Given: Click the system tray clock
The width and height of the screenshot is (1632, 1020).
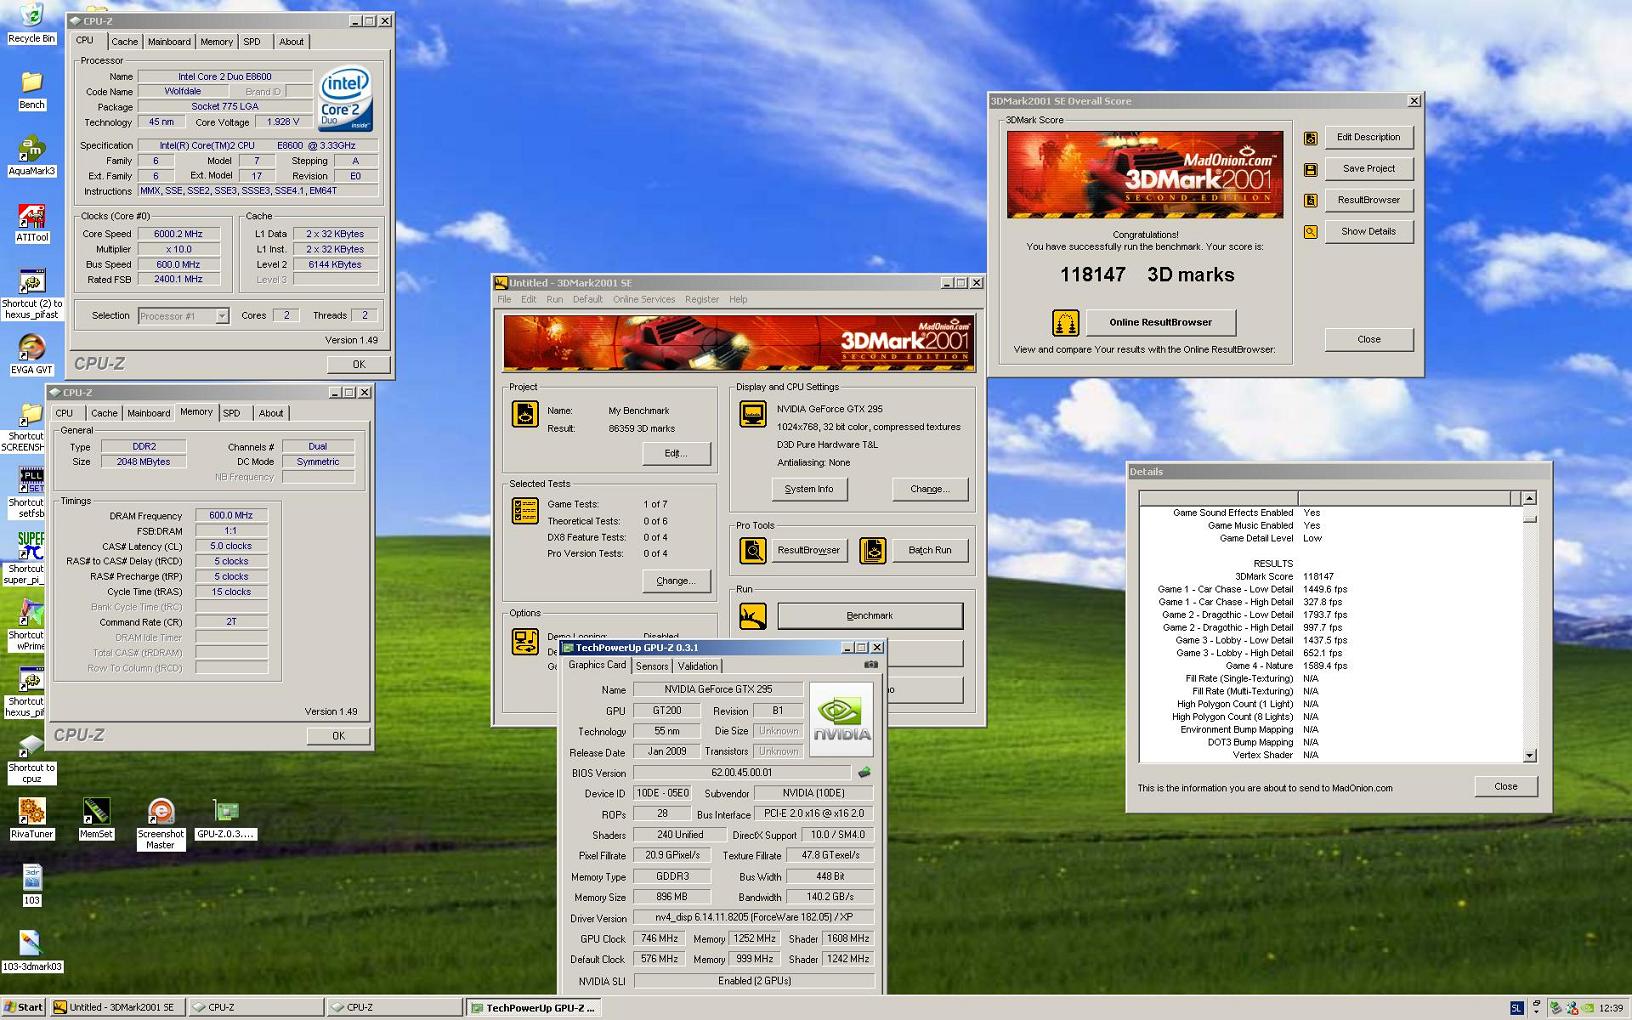Looking at the screenshot, I should tap(1611, 1008).
